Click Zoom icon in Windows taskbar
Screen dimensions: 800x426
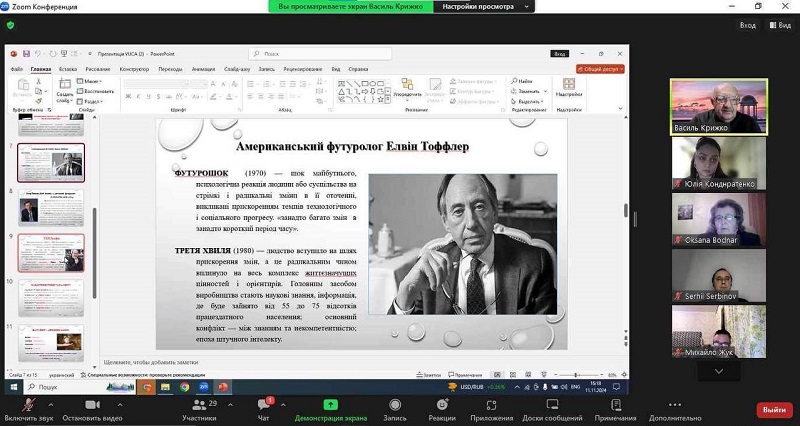(x=204, y=387)
